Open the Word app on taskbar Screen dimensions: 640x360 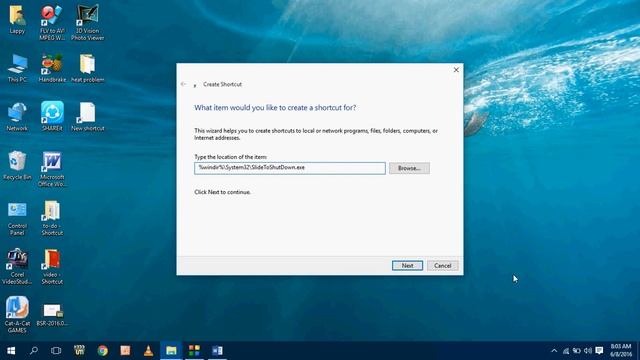[x=217, y=351]
